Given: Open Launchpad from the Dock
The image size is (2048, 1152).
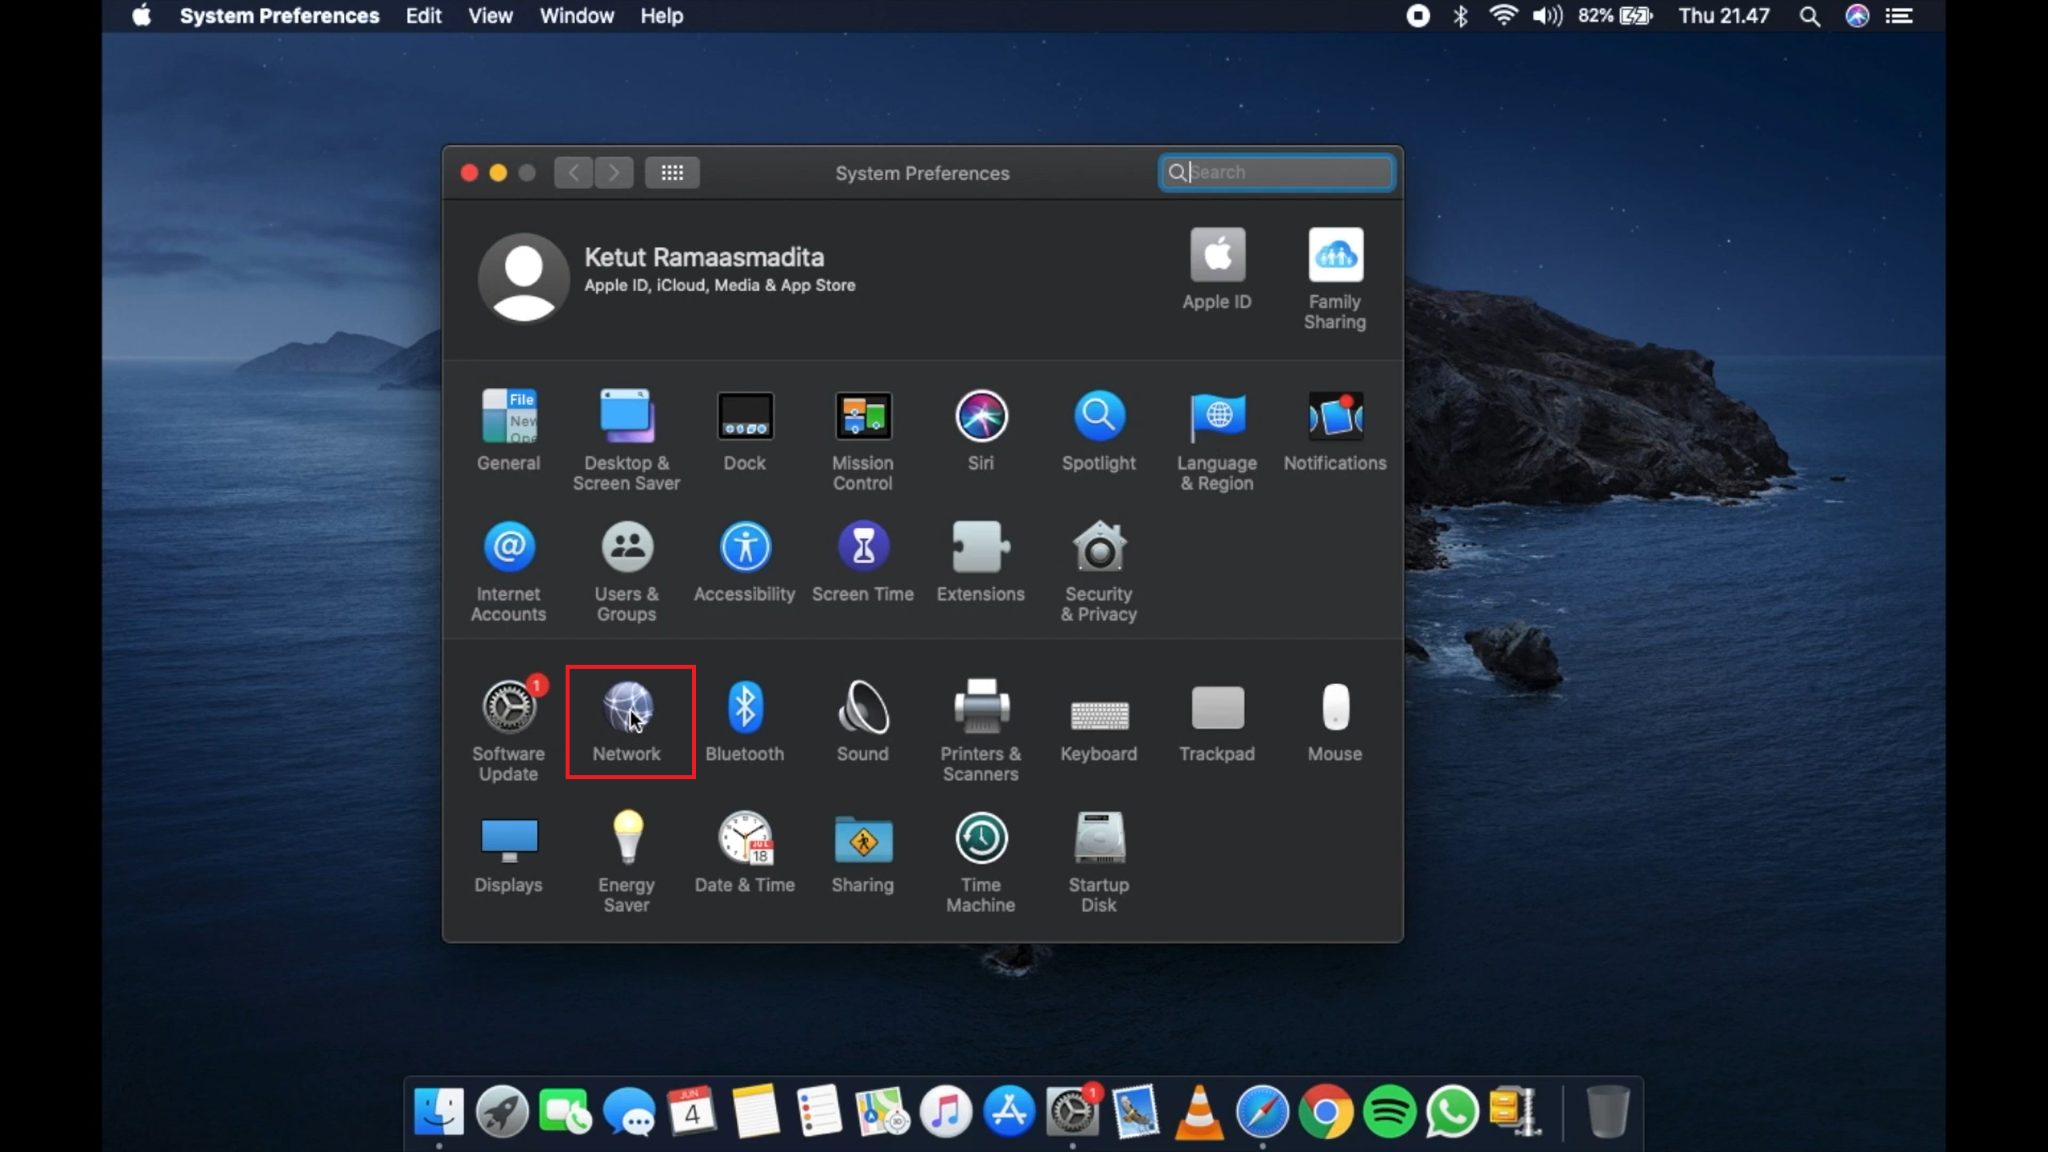Looking at the screenshot, I should pyautogui.click(x=502, y=1111).
